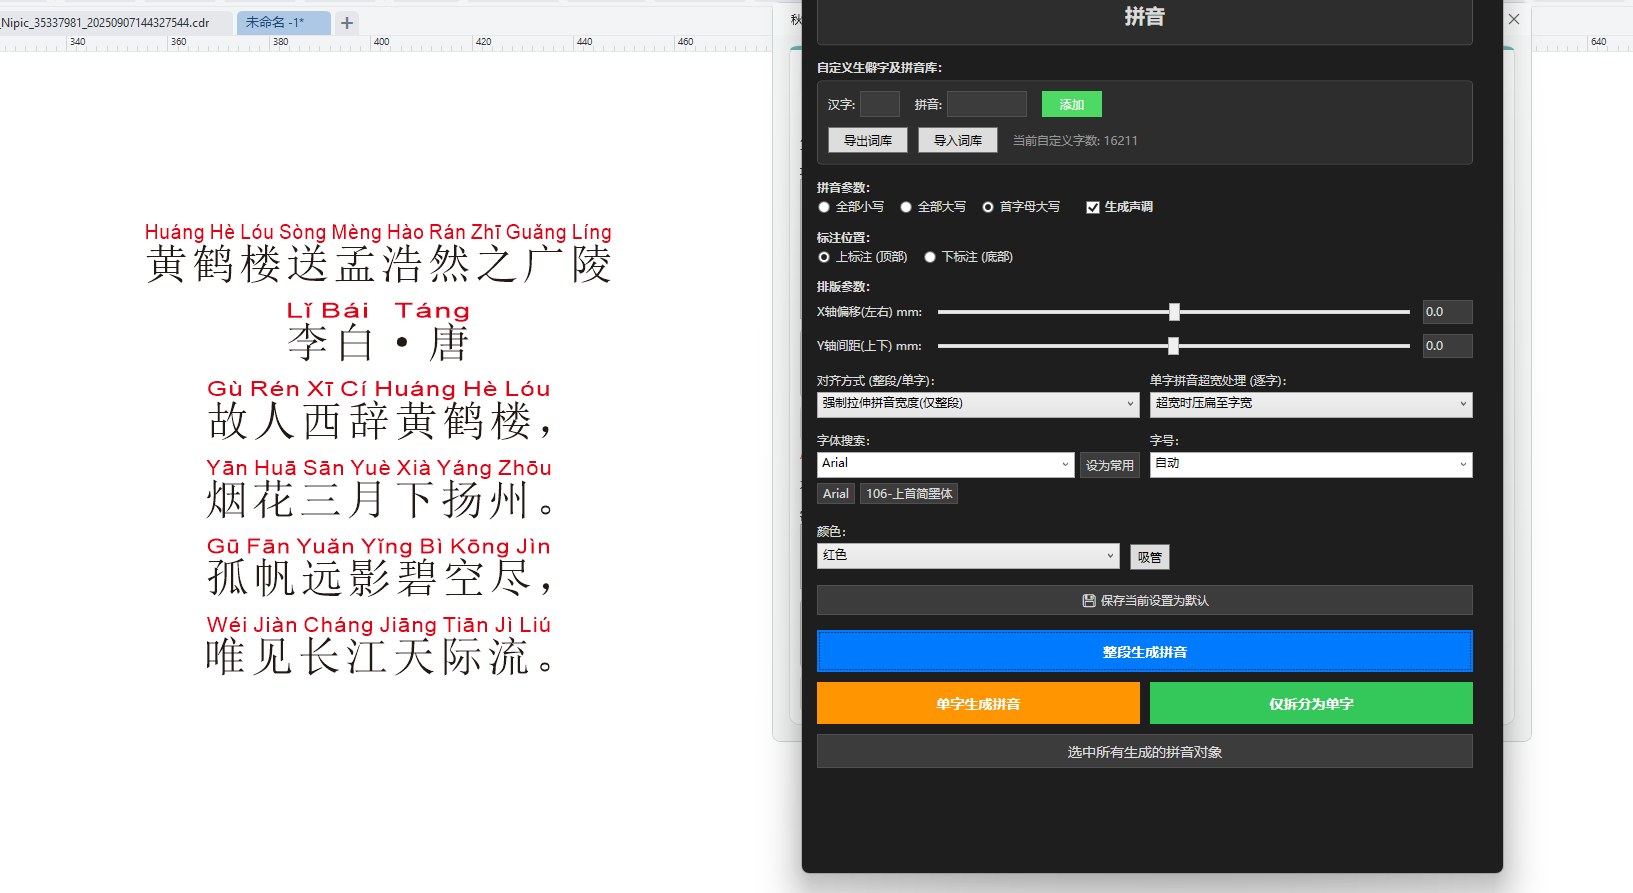This screenshot has height=893, width=1633.
Task: Select line 故人西辞黄鹤楼
Action: (x=378, y=421)
